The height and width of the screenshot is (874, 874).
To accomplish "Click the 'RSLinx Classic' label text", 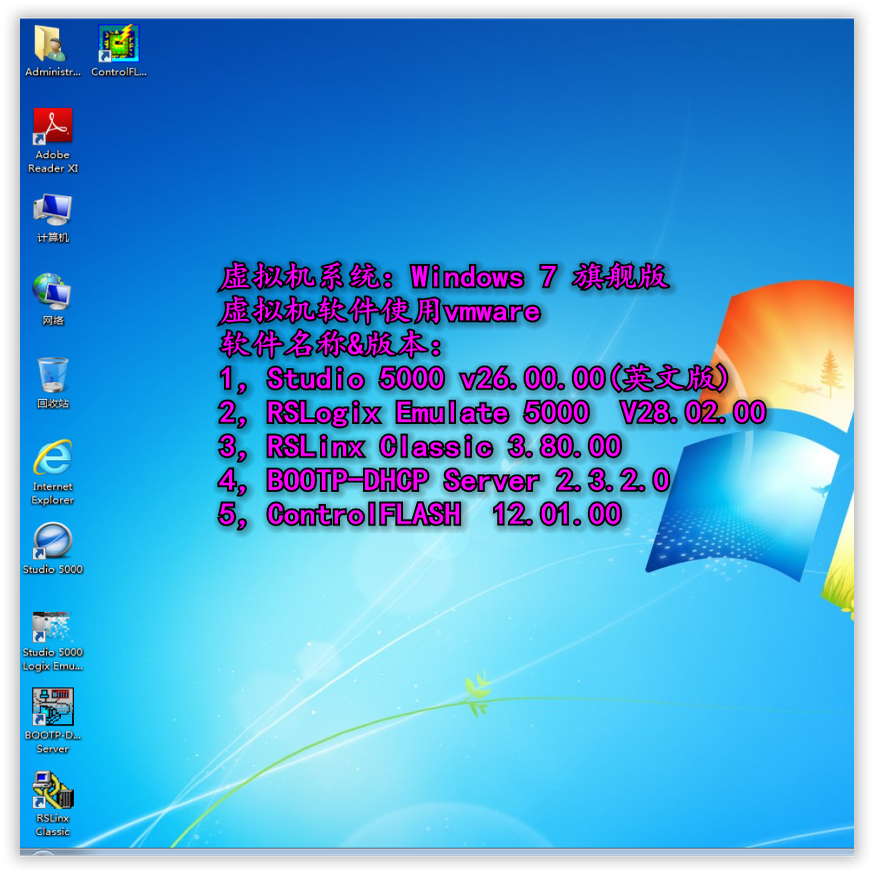I will (52, 825).
